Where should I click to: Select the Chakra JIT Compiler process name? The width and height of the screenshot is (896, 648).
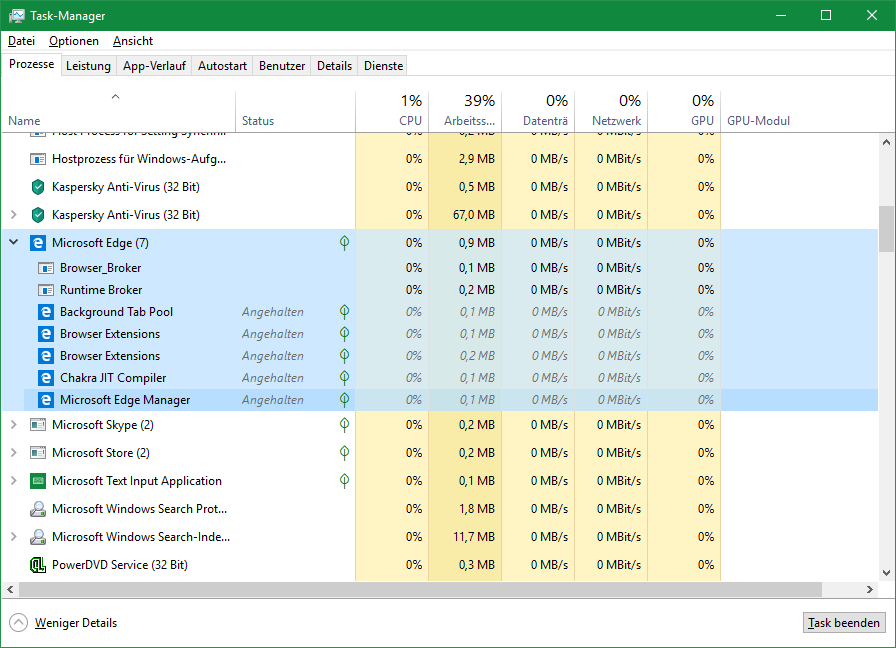113,378
